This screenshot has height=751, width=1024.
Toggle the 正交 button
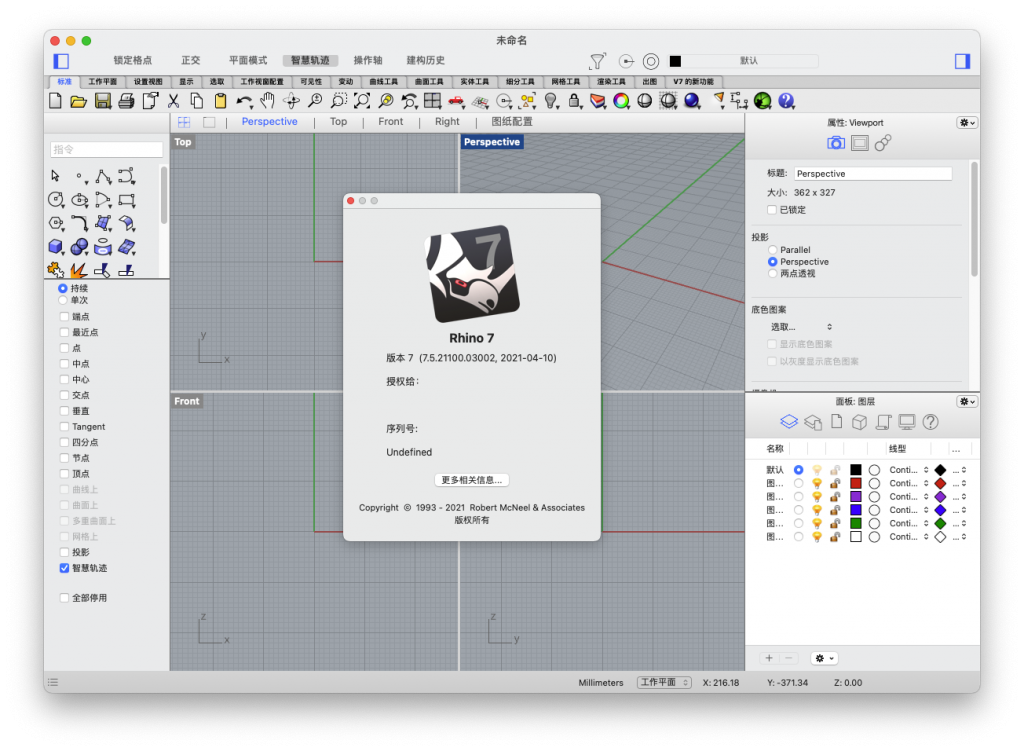coord(191,60)
